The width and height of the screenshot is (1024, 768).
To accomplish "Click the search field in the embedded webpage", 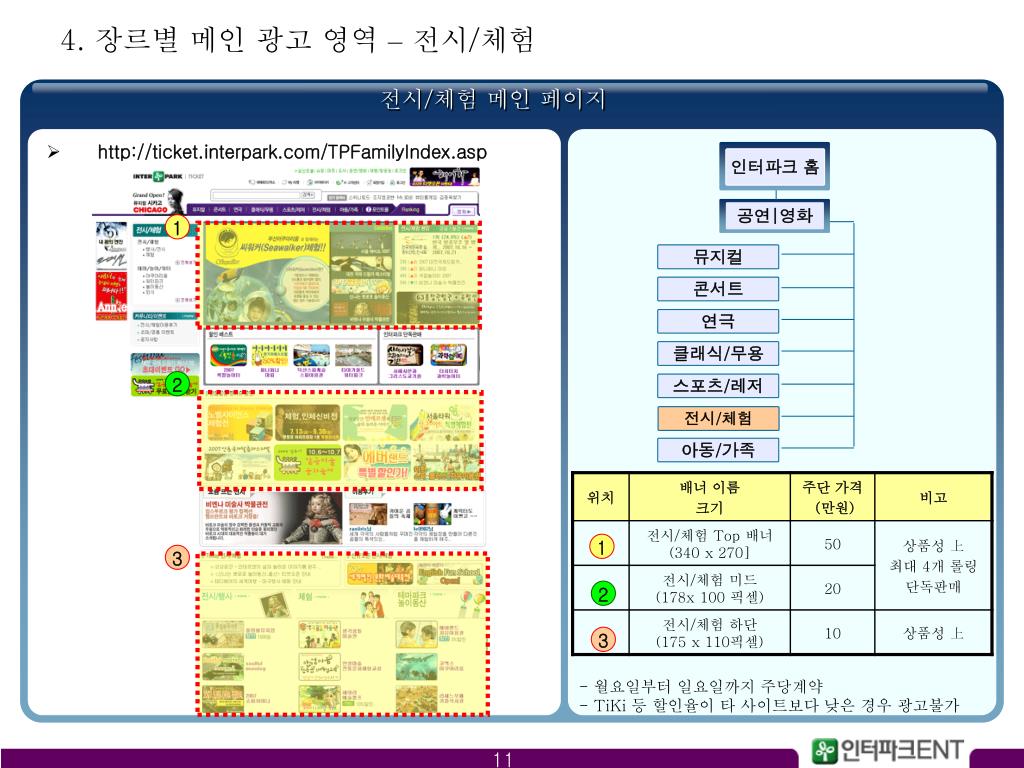I will (x=255, y=195).
